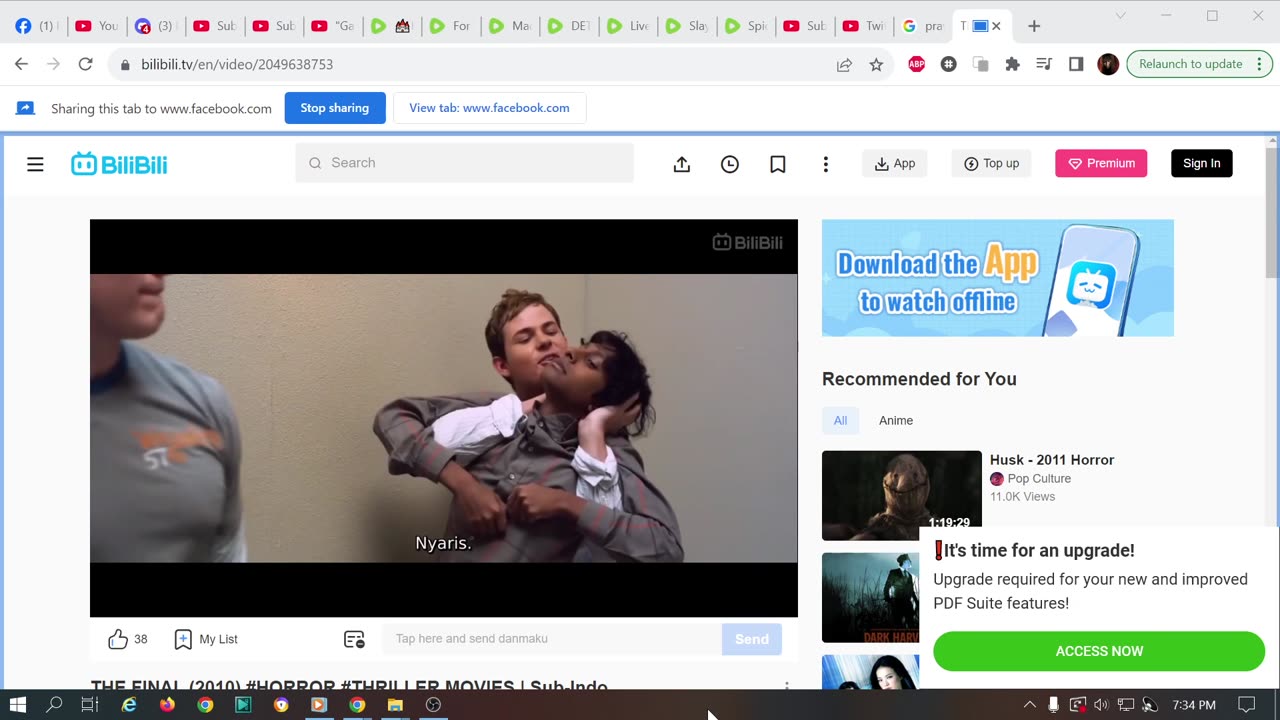Open the volume control in system tray

tap(1101, 705)
